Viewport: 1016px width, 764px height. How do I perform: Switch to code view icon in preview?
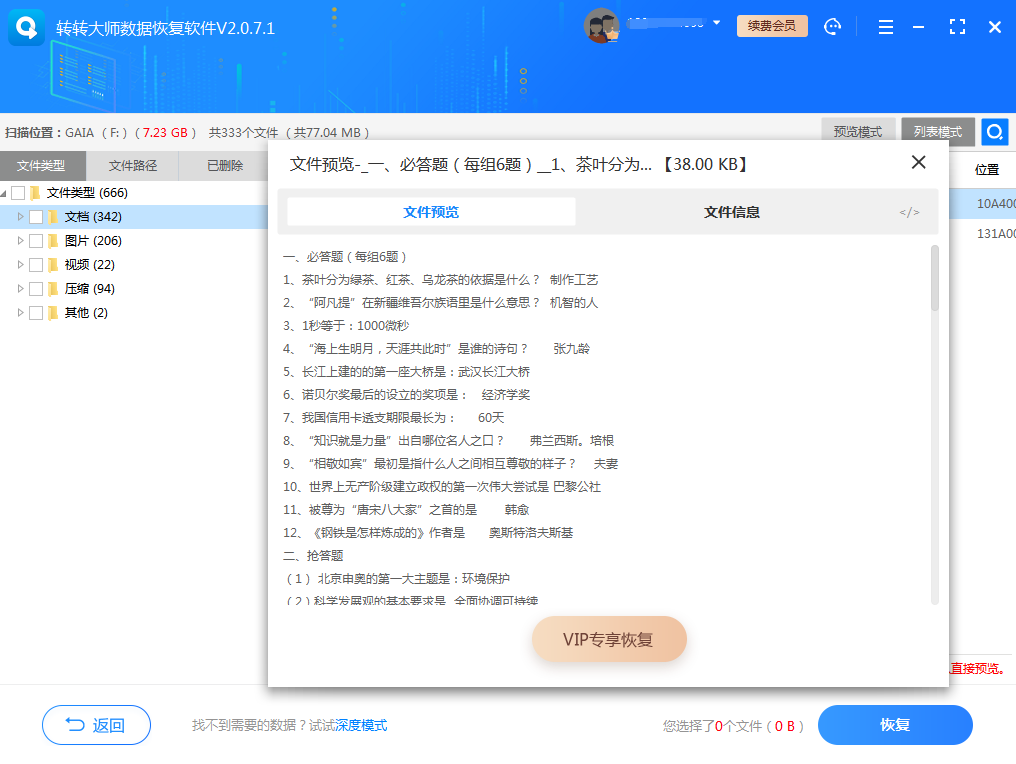[x=909, y=212]
